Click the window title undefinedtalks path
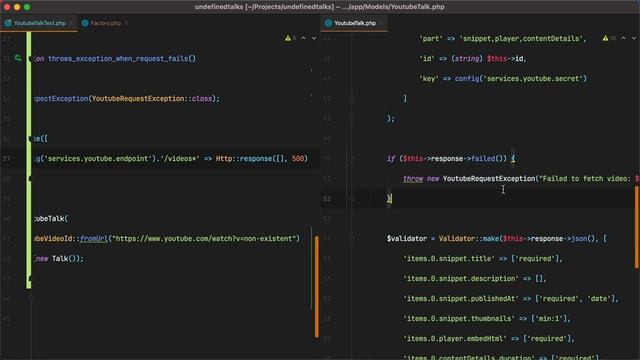The height and width of the screenshot is (360, 640). pyautogui.click(x=320, y=7)
